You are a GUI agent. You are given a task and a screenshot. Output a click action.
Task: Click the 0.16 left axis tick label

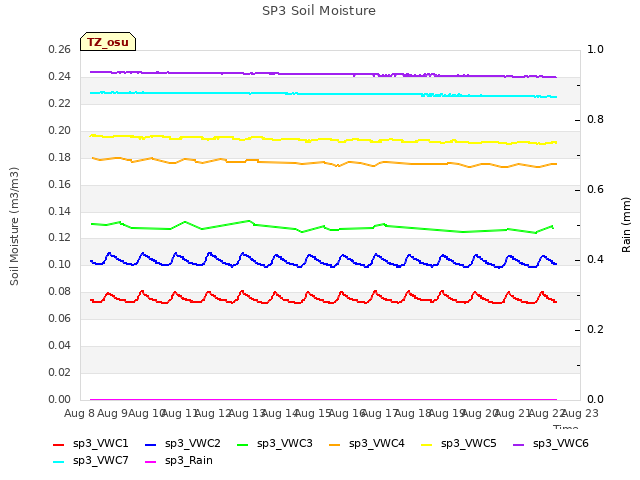click(59, 184)
